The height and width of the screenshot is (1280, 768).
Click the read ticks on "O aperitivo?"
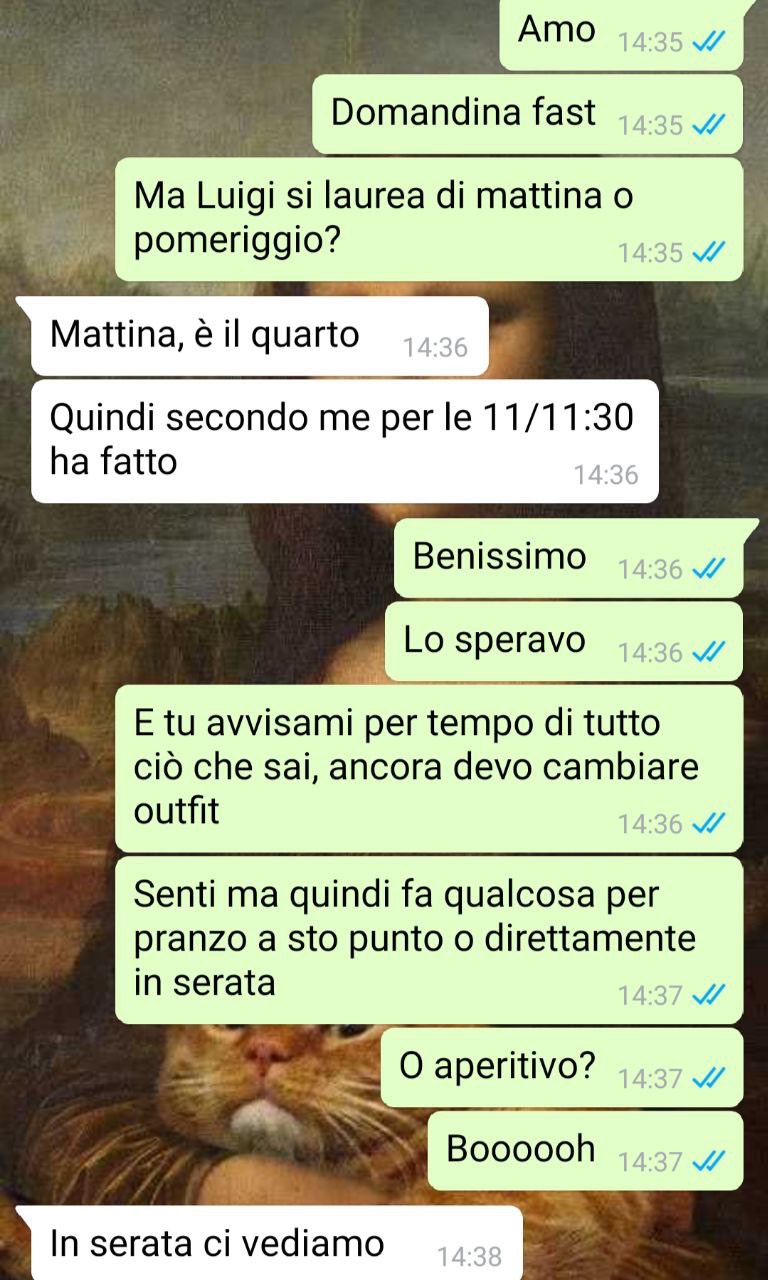[709, 1078]
